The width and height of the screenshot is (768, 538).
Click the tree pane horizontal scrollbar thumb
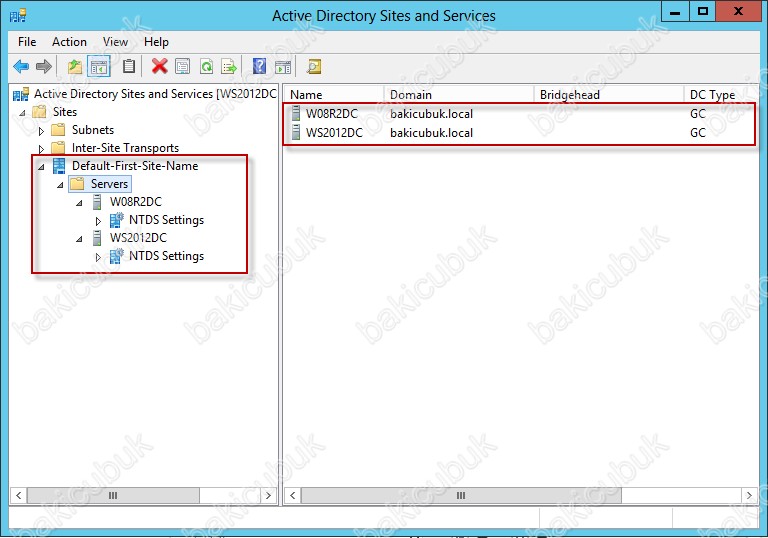coord(113,495)
